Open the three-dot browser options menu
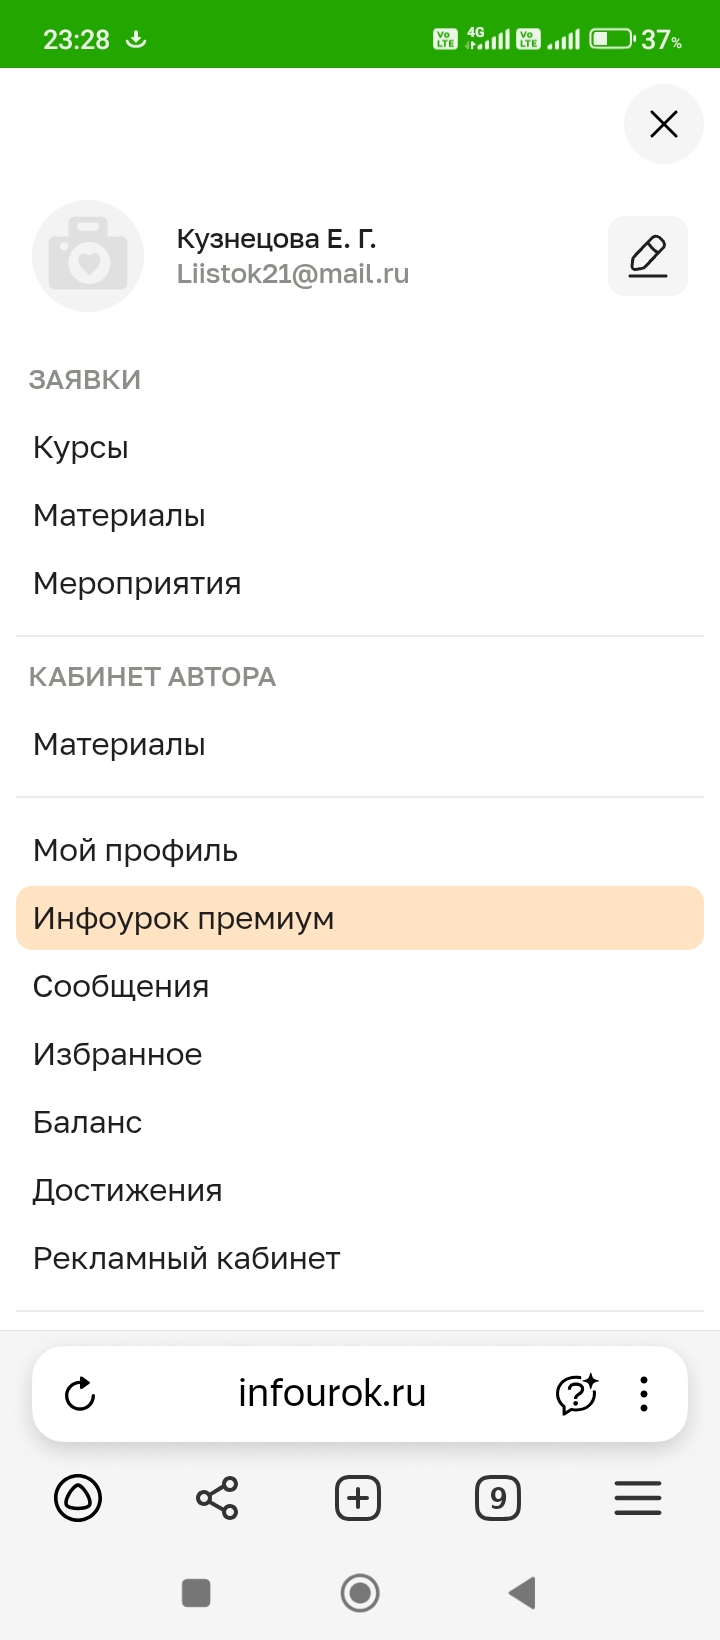Screen dimensions: 720x1640 point(644,1394)
